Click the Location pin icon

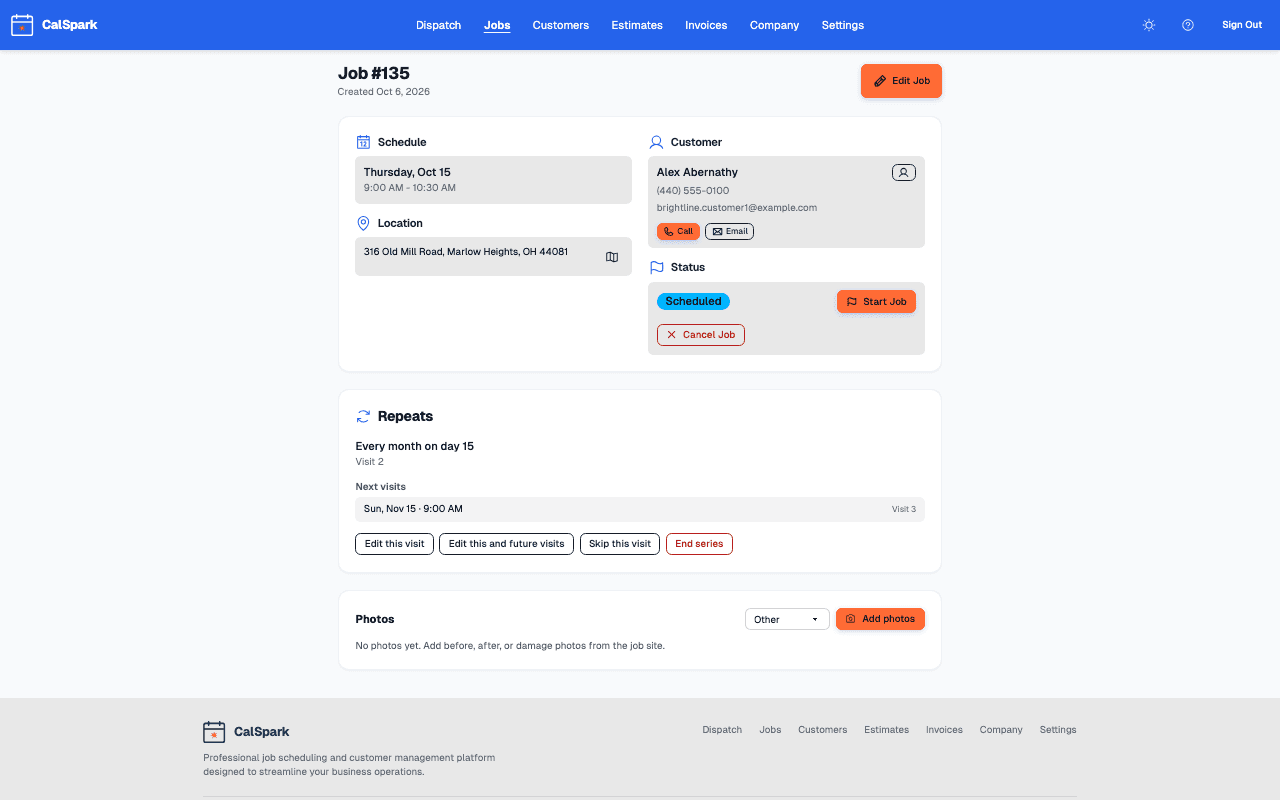tap(363, 223)
